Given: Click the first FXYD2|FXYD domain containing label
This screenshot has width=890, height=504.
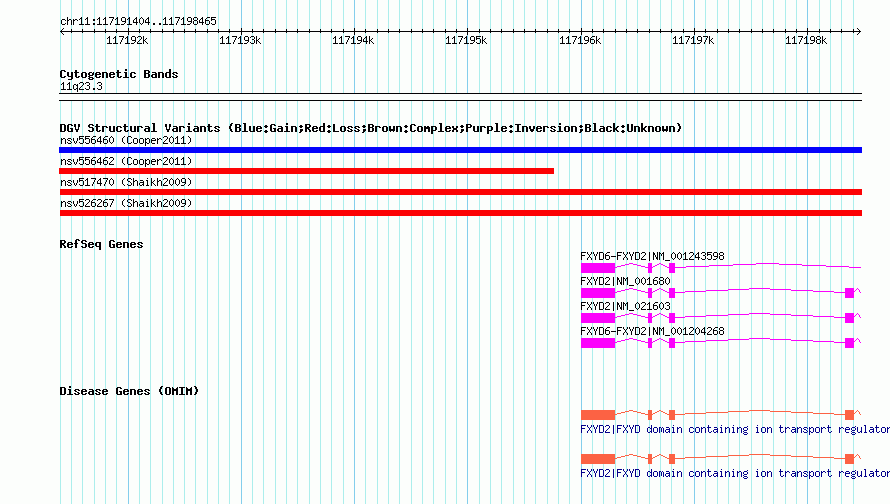Looking at the screenshot, I should click(x=735, y=429).
